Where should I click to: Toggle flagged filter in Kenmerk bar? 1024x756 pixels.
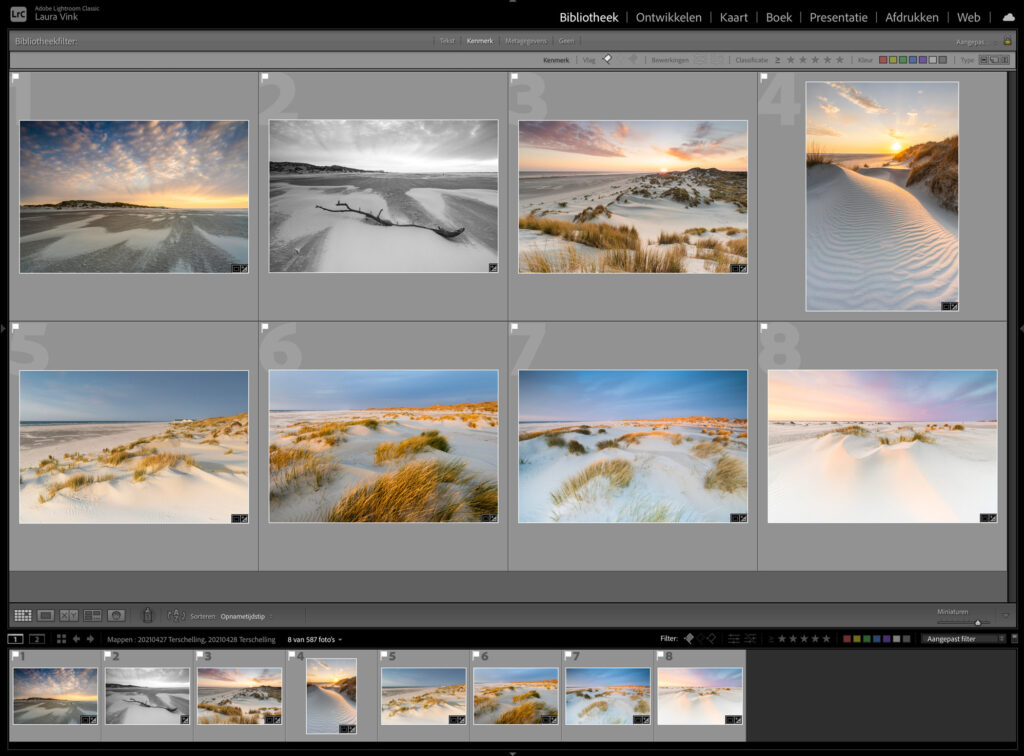[x=607, y=60]
